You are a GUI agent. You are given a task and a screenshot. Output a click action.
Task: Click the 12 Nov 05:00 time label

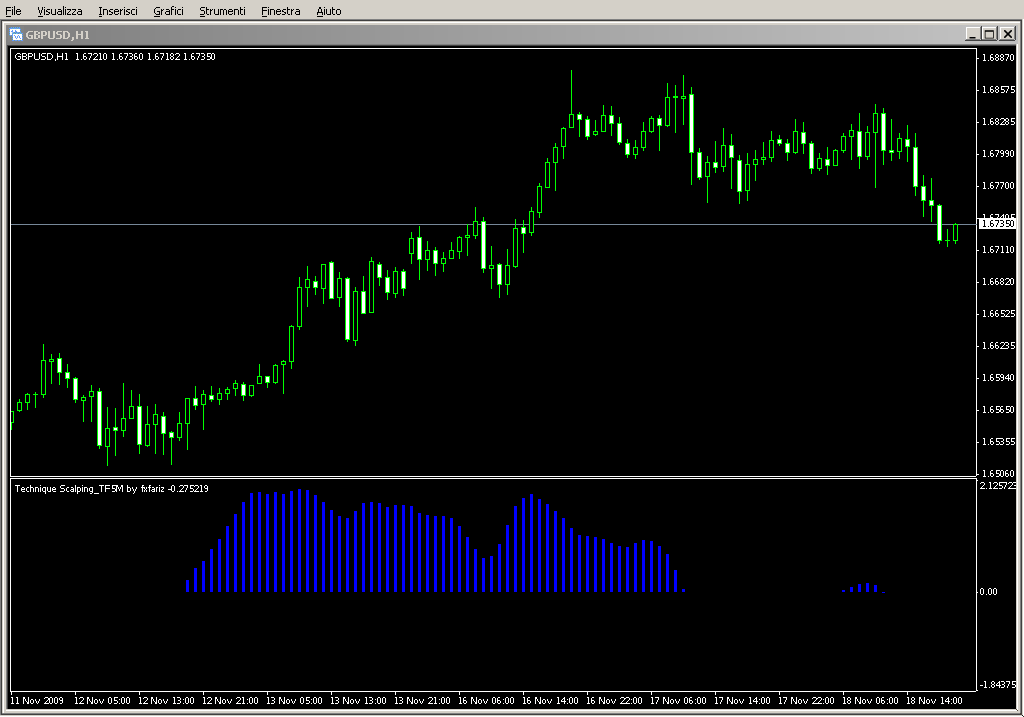[x=102, y=701]
